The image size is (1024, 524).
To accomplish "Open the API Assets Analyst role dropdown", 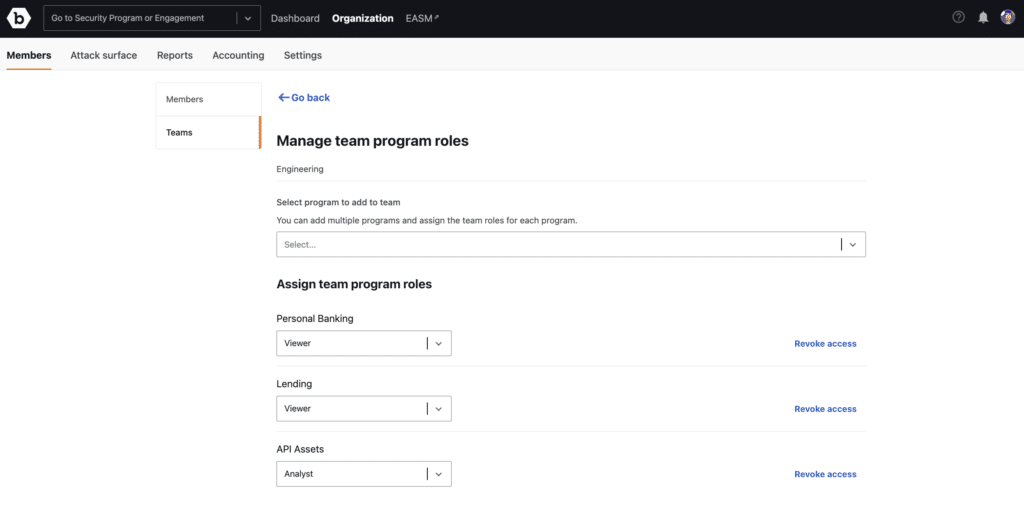I will [363, 474].
